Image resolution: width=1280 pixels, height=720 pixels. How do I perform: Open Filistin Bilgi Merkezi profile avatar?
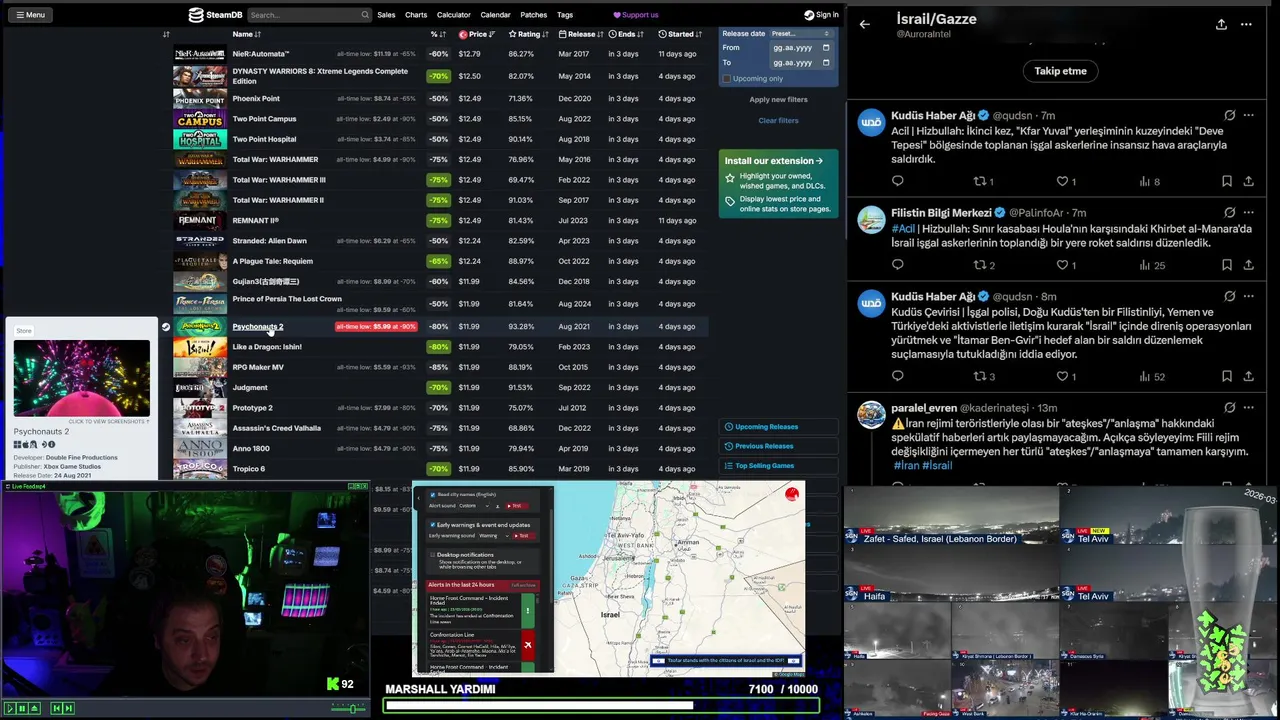(871, 220)
